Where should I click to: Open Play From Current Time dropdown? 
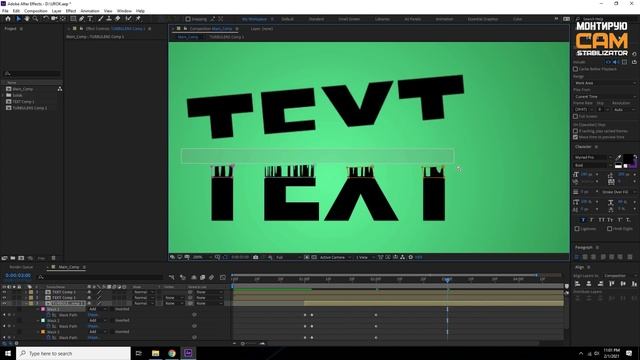pos(605,97)
